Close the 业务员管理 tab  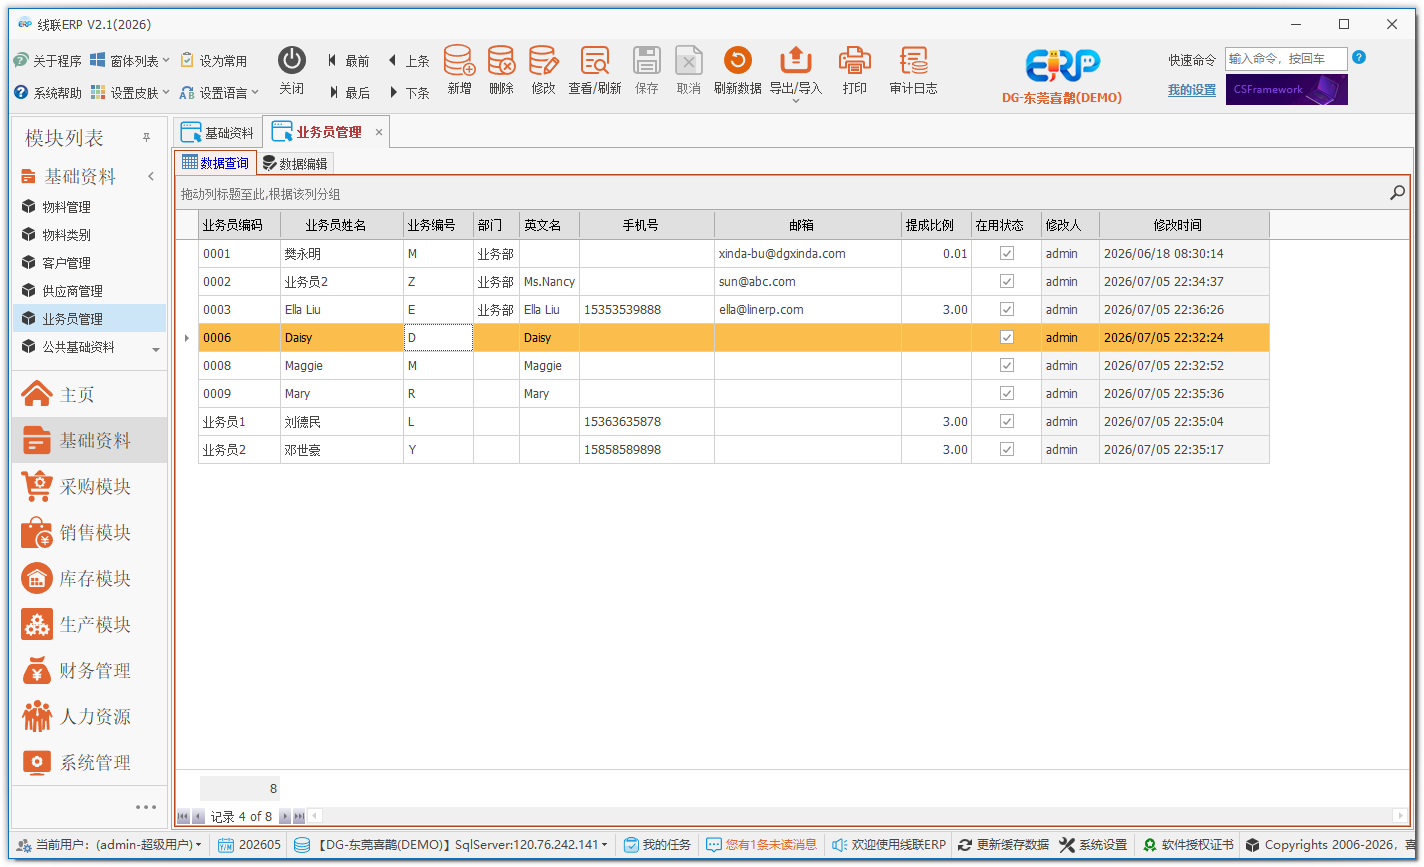(x=379, y=132)
